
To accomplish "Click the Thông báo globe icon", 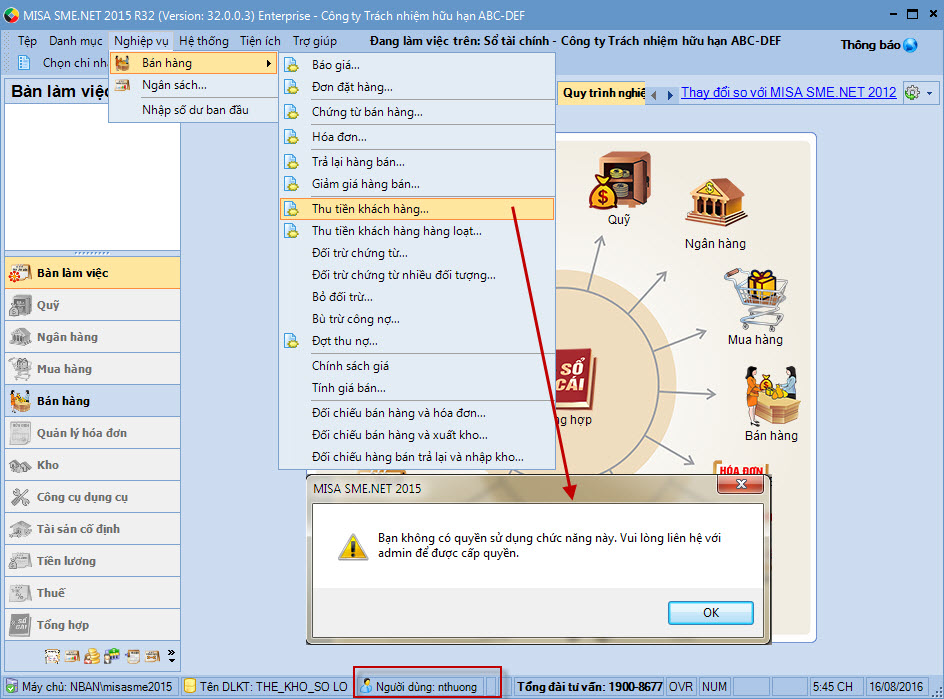I will (911, 45).
